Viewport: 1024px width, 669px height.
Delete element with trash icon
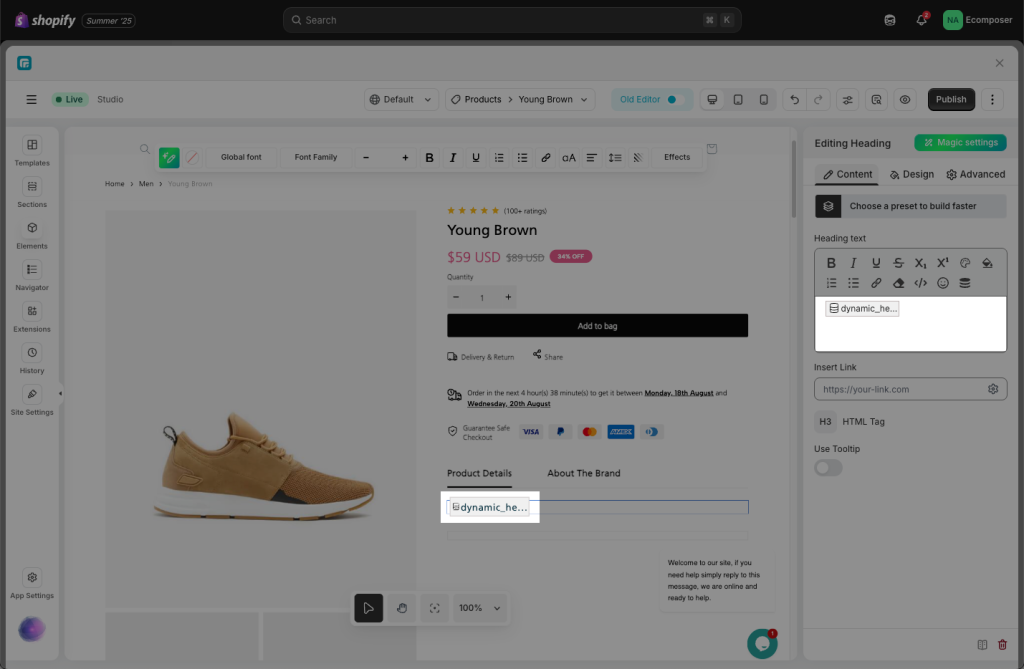(1002, 645)
